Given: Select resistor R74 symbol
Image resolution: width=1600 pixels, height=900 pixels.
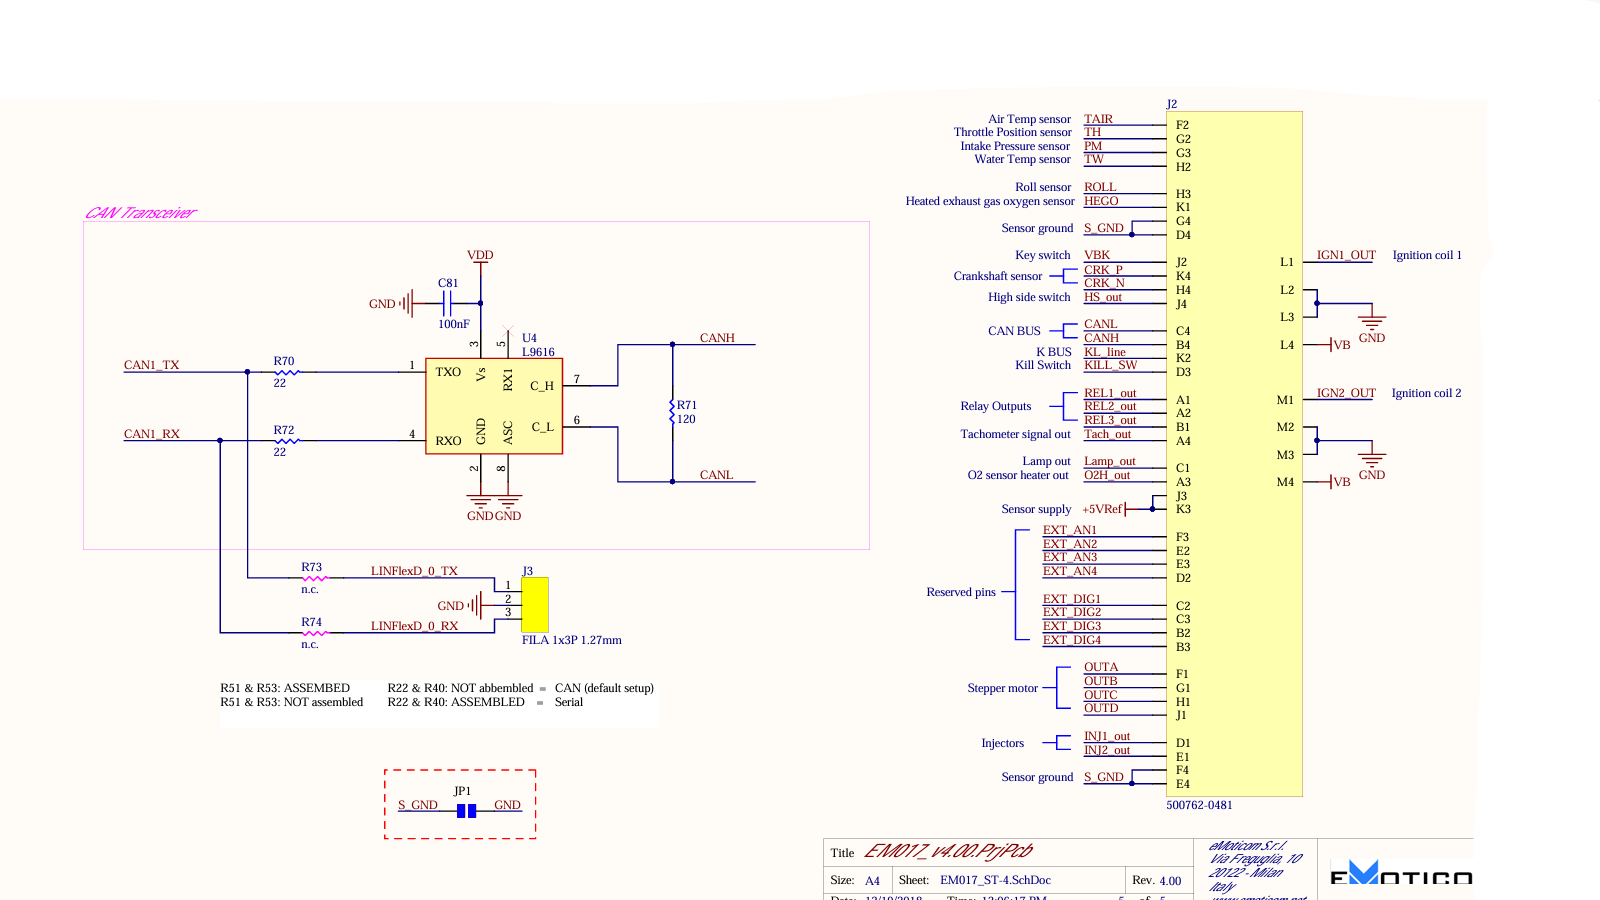Looking at the screenshot, I should pyautogui.click(x=314, y=633).
